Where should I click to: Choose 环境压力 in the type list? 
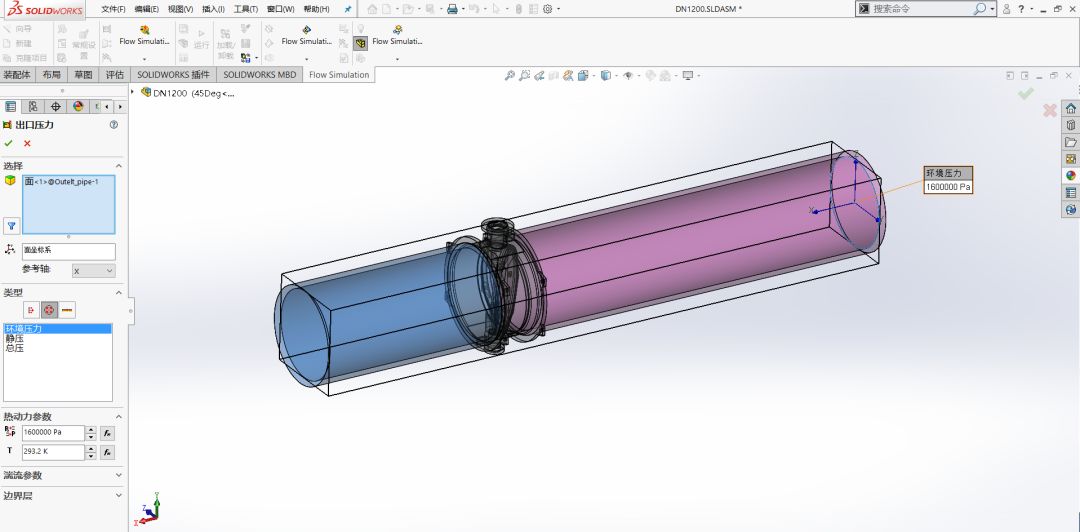coord(57,329)
